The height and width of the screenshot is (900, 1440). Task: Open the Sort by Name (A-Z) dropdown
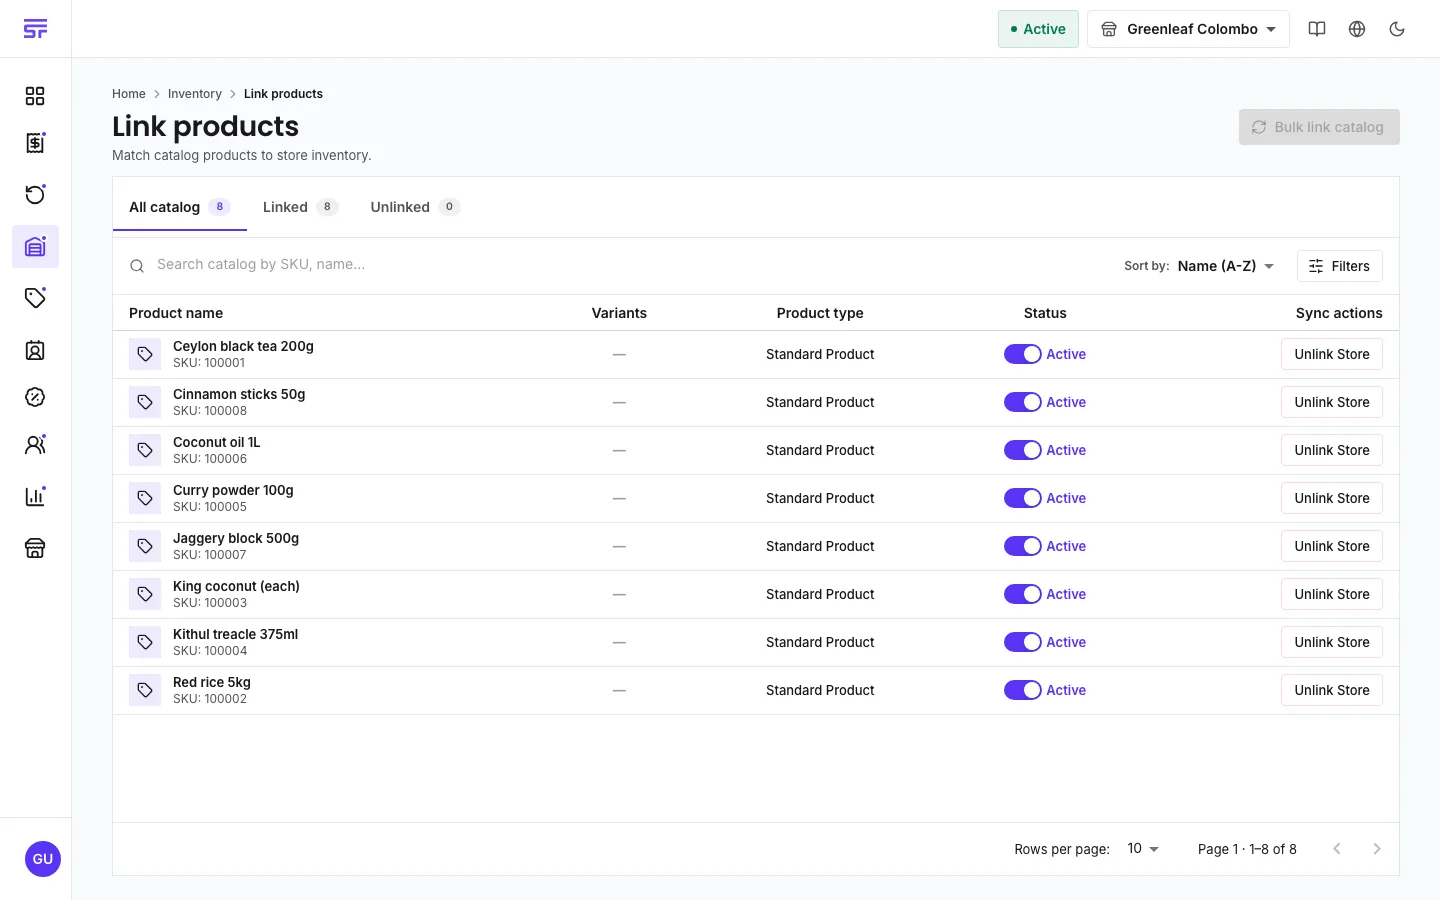click(x=1226, y=266)
